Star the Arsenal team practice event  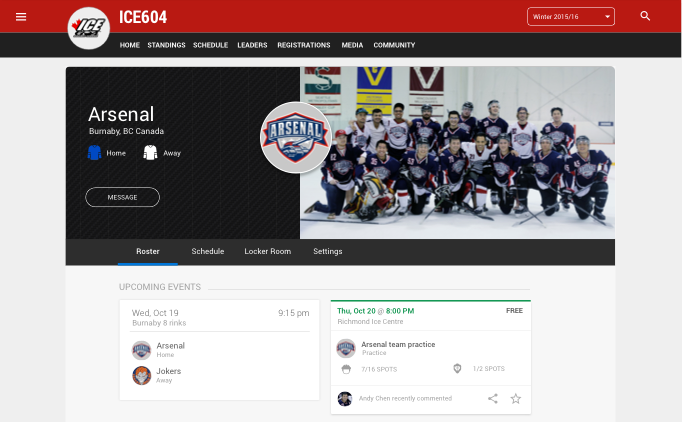[x=516, y=399]
